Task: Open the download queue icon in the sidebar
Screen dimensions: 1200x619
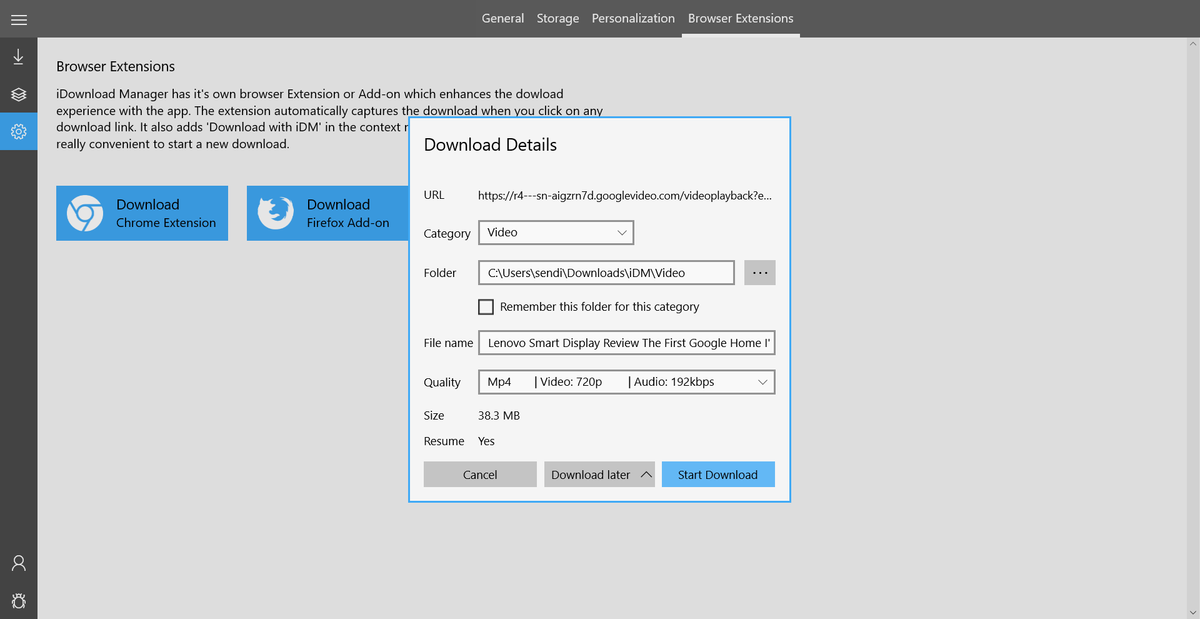Action: [x=18, y=94]
